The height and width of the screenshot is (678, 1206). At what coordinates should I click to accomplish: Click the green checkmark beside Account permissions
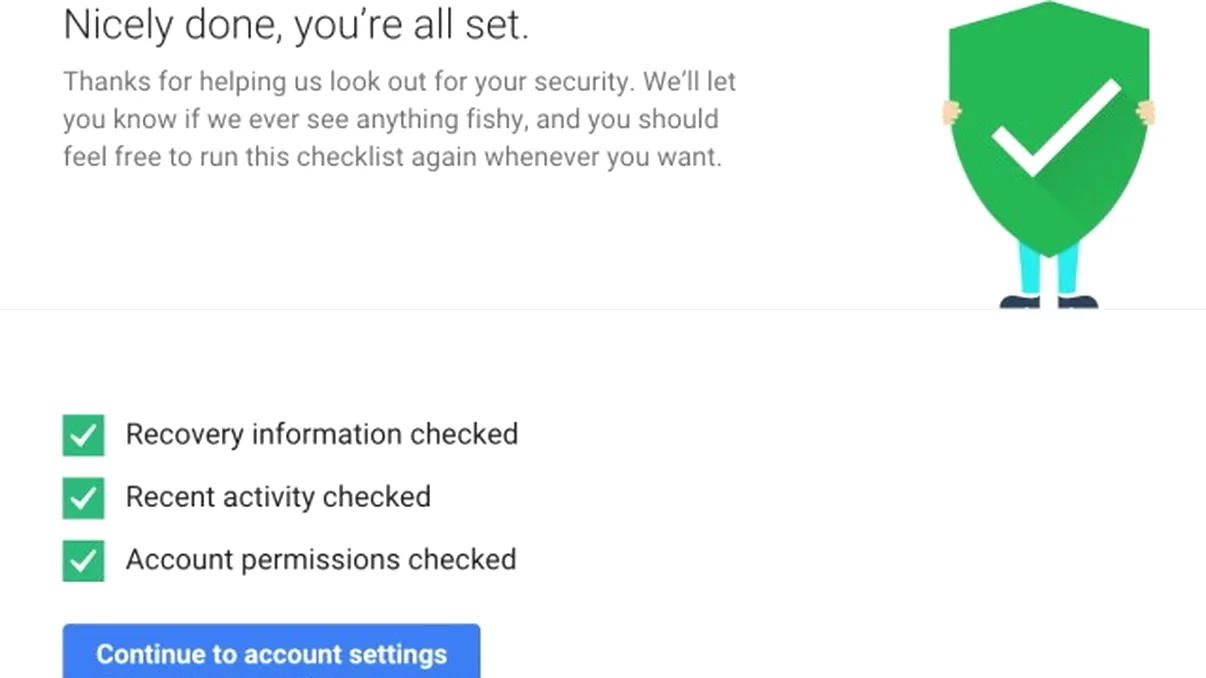[84, 561]
